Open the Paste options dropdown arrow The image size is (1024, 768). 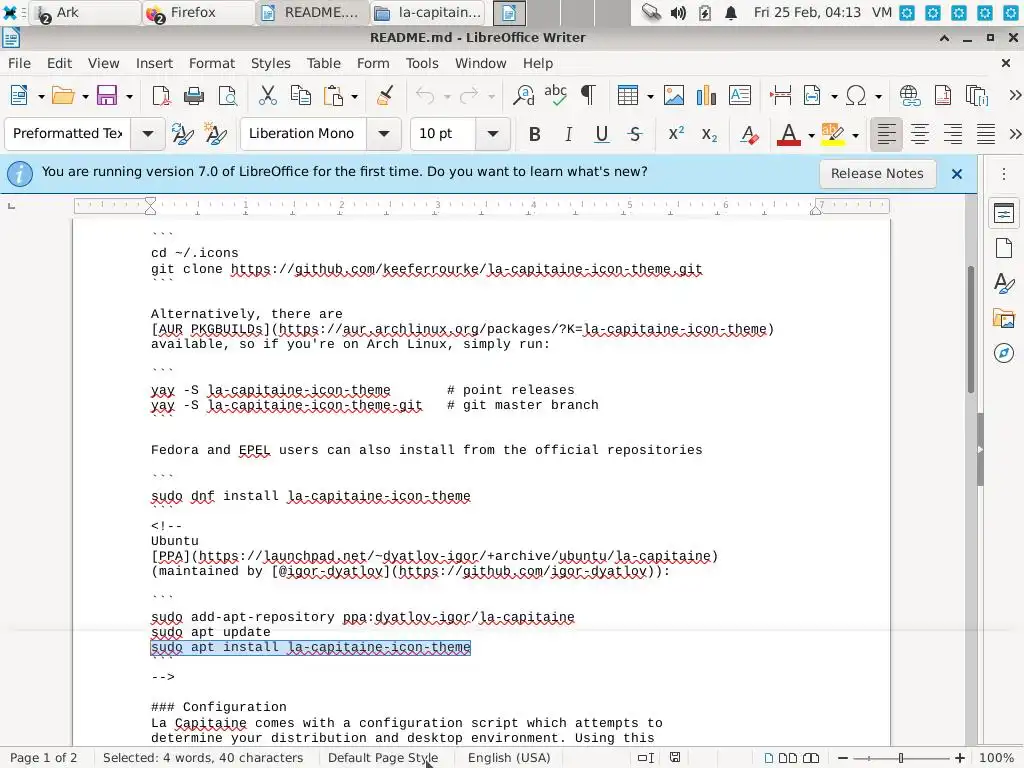355,97
